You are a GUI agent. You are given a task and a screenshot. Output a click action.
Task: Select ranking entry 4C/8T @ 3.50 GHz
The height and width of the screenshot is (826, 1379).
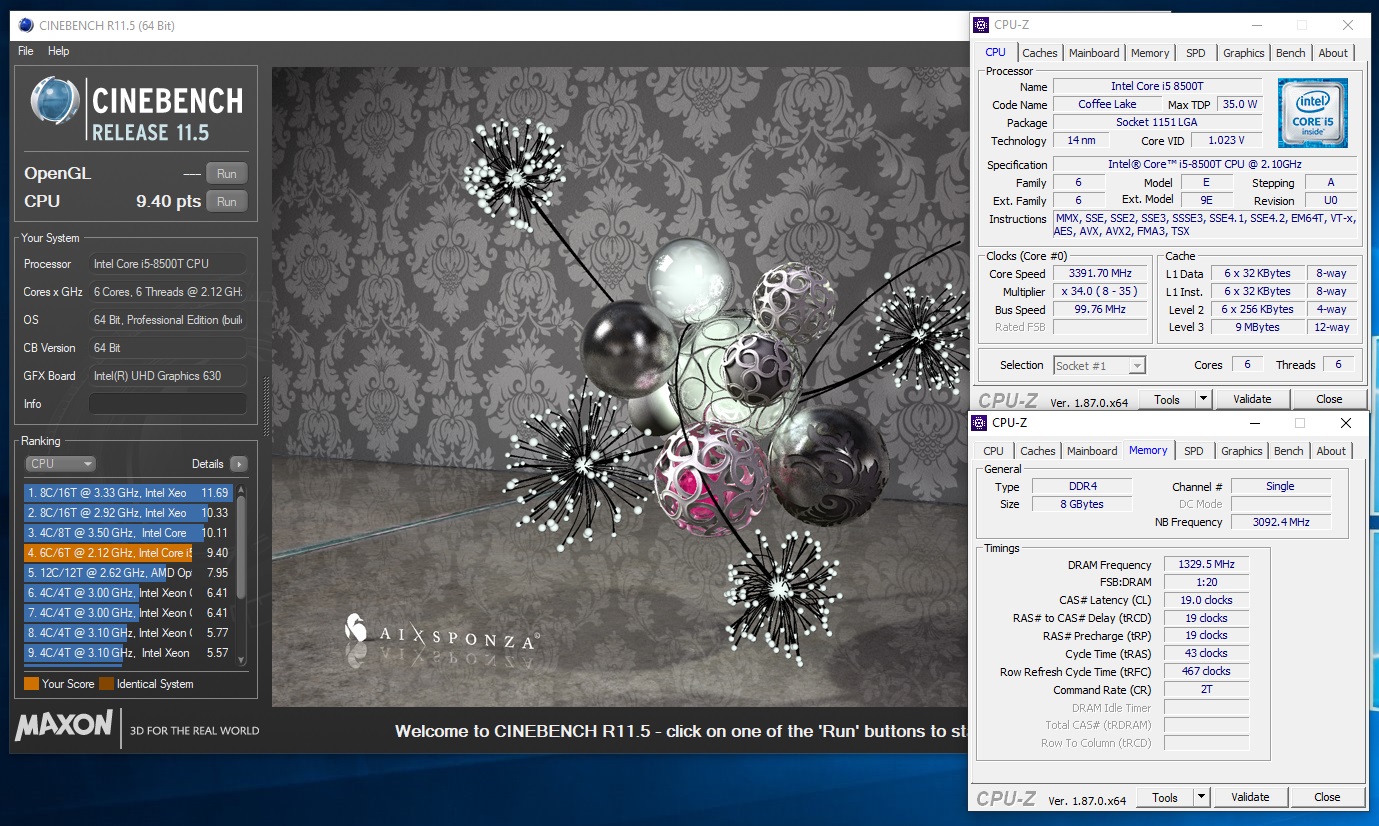(x=129, y=533)
